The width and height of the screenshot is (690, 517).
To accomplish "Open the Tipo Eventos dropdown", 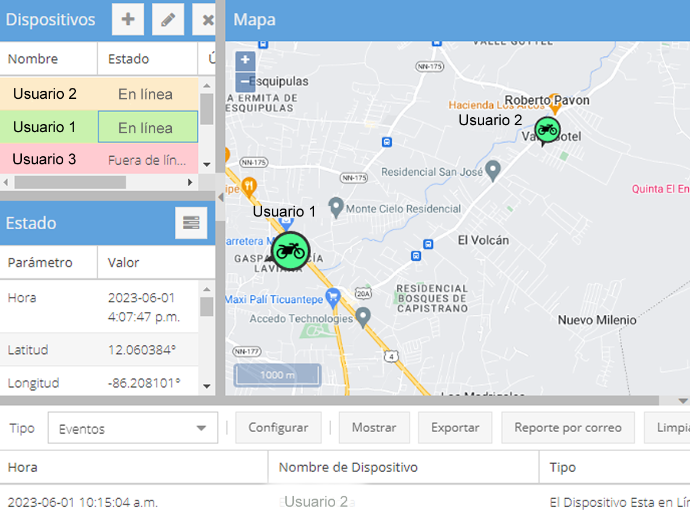I will click(132, 428).
